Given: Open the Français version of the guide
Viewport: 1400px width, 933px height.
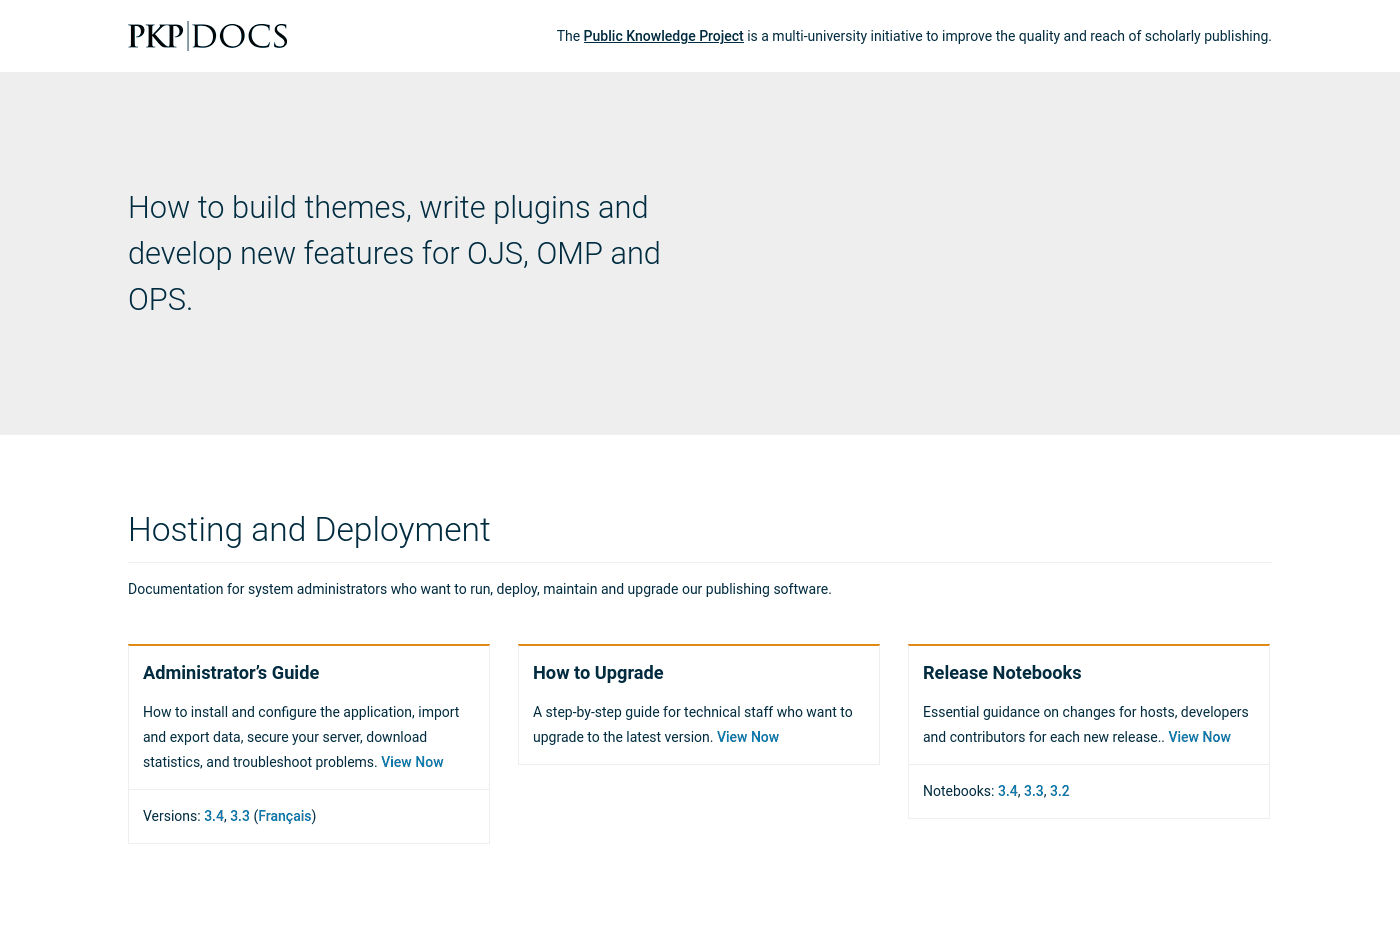Looking at the screenshot, I should pyautogui.click(x=284, y=816).
